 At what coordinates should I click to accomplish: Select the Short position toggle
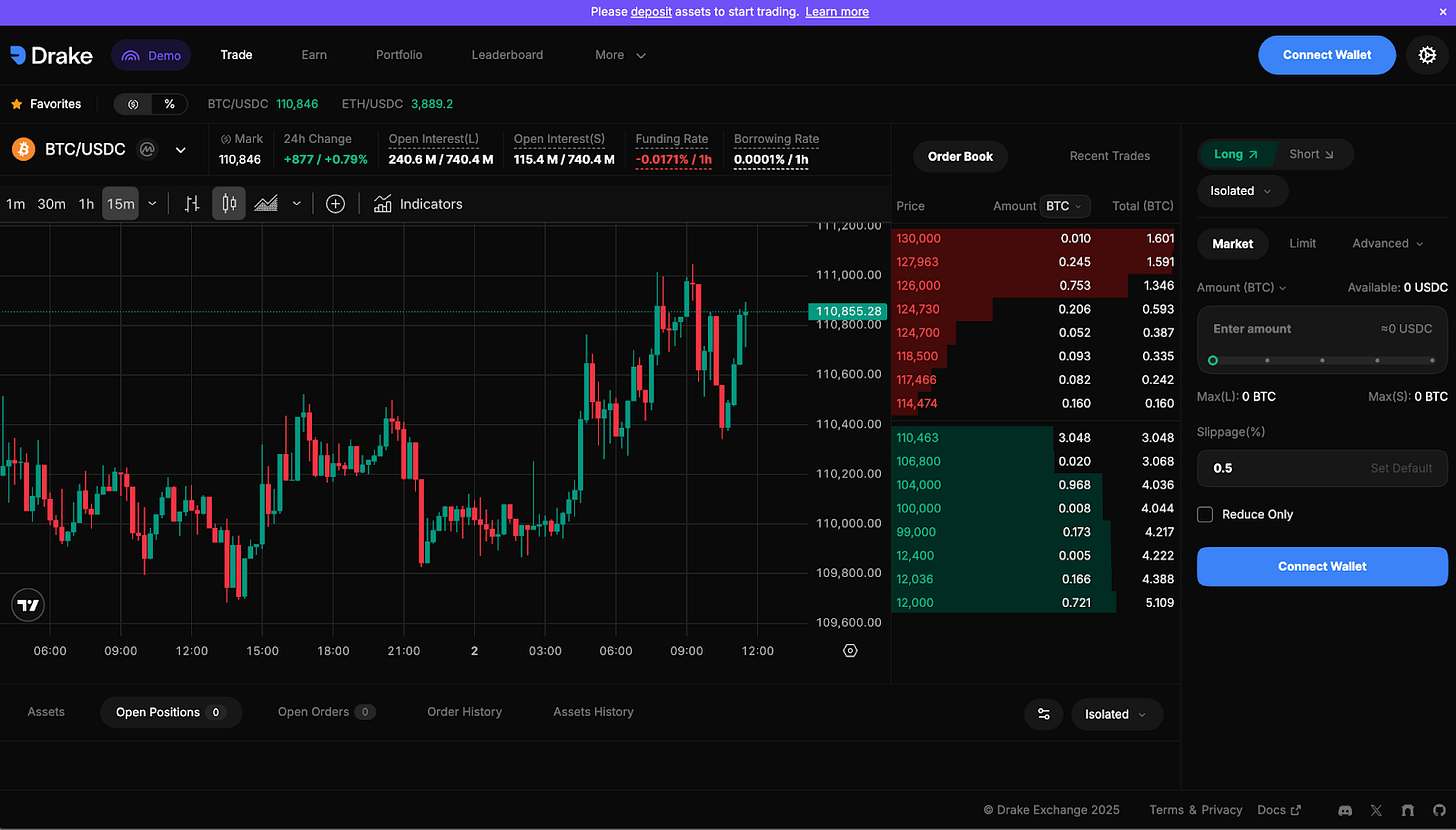(x=1312, y=154)
